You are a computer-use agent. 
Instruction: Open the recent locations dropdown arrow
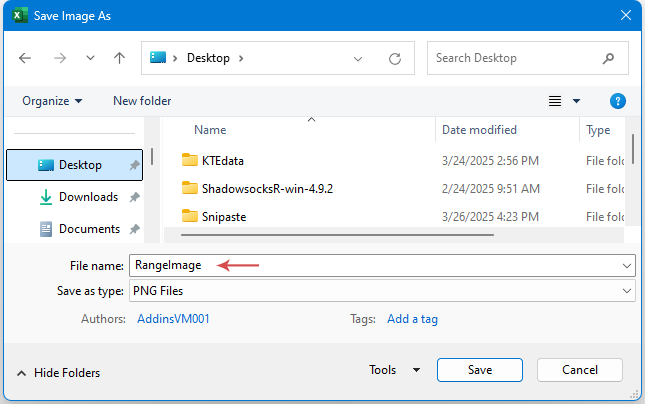(90, 58)
